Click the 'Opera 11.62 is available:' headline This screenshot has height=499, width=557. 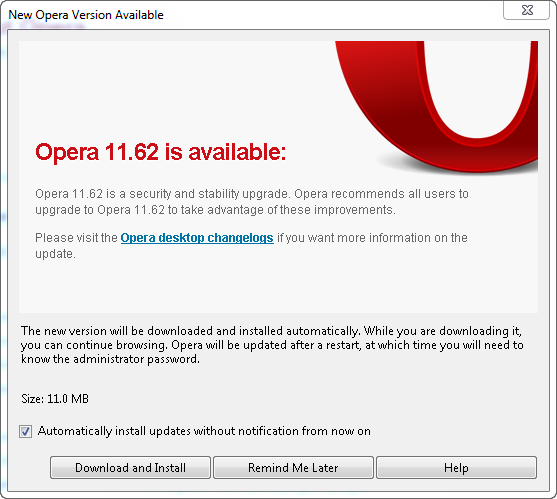[161, 152]
